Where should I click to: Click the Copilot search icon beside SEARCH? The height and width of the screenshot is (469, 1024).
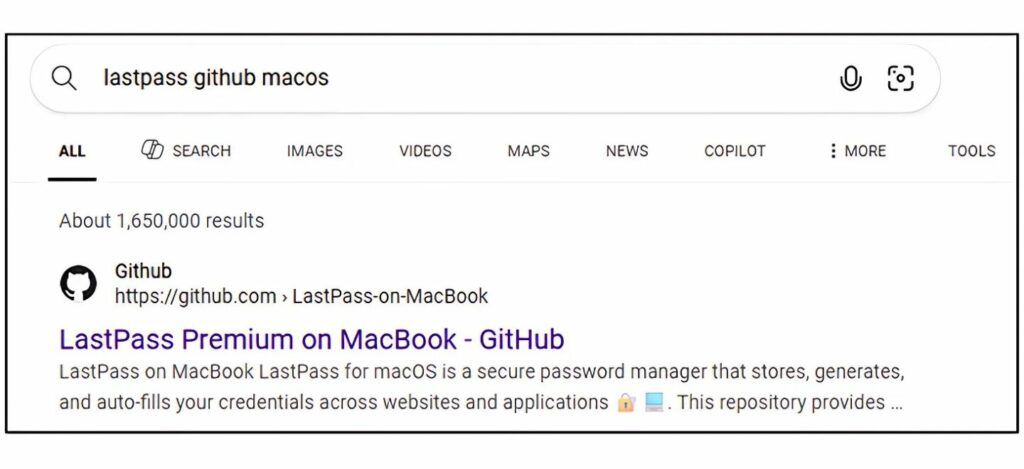152,150
